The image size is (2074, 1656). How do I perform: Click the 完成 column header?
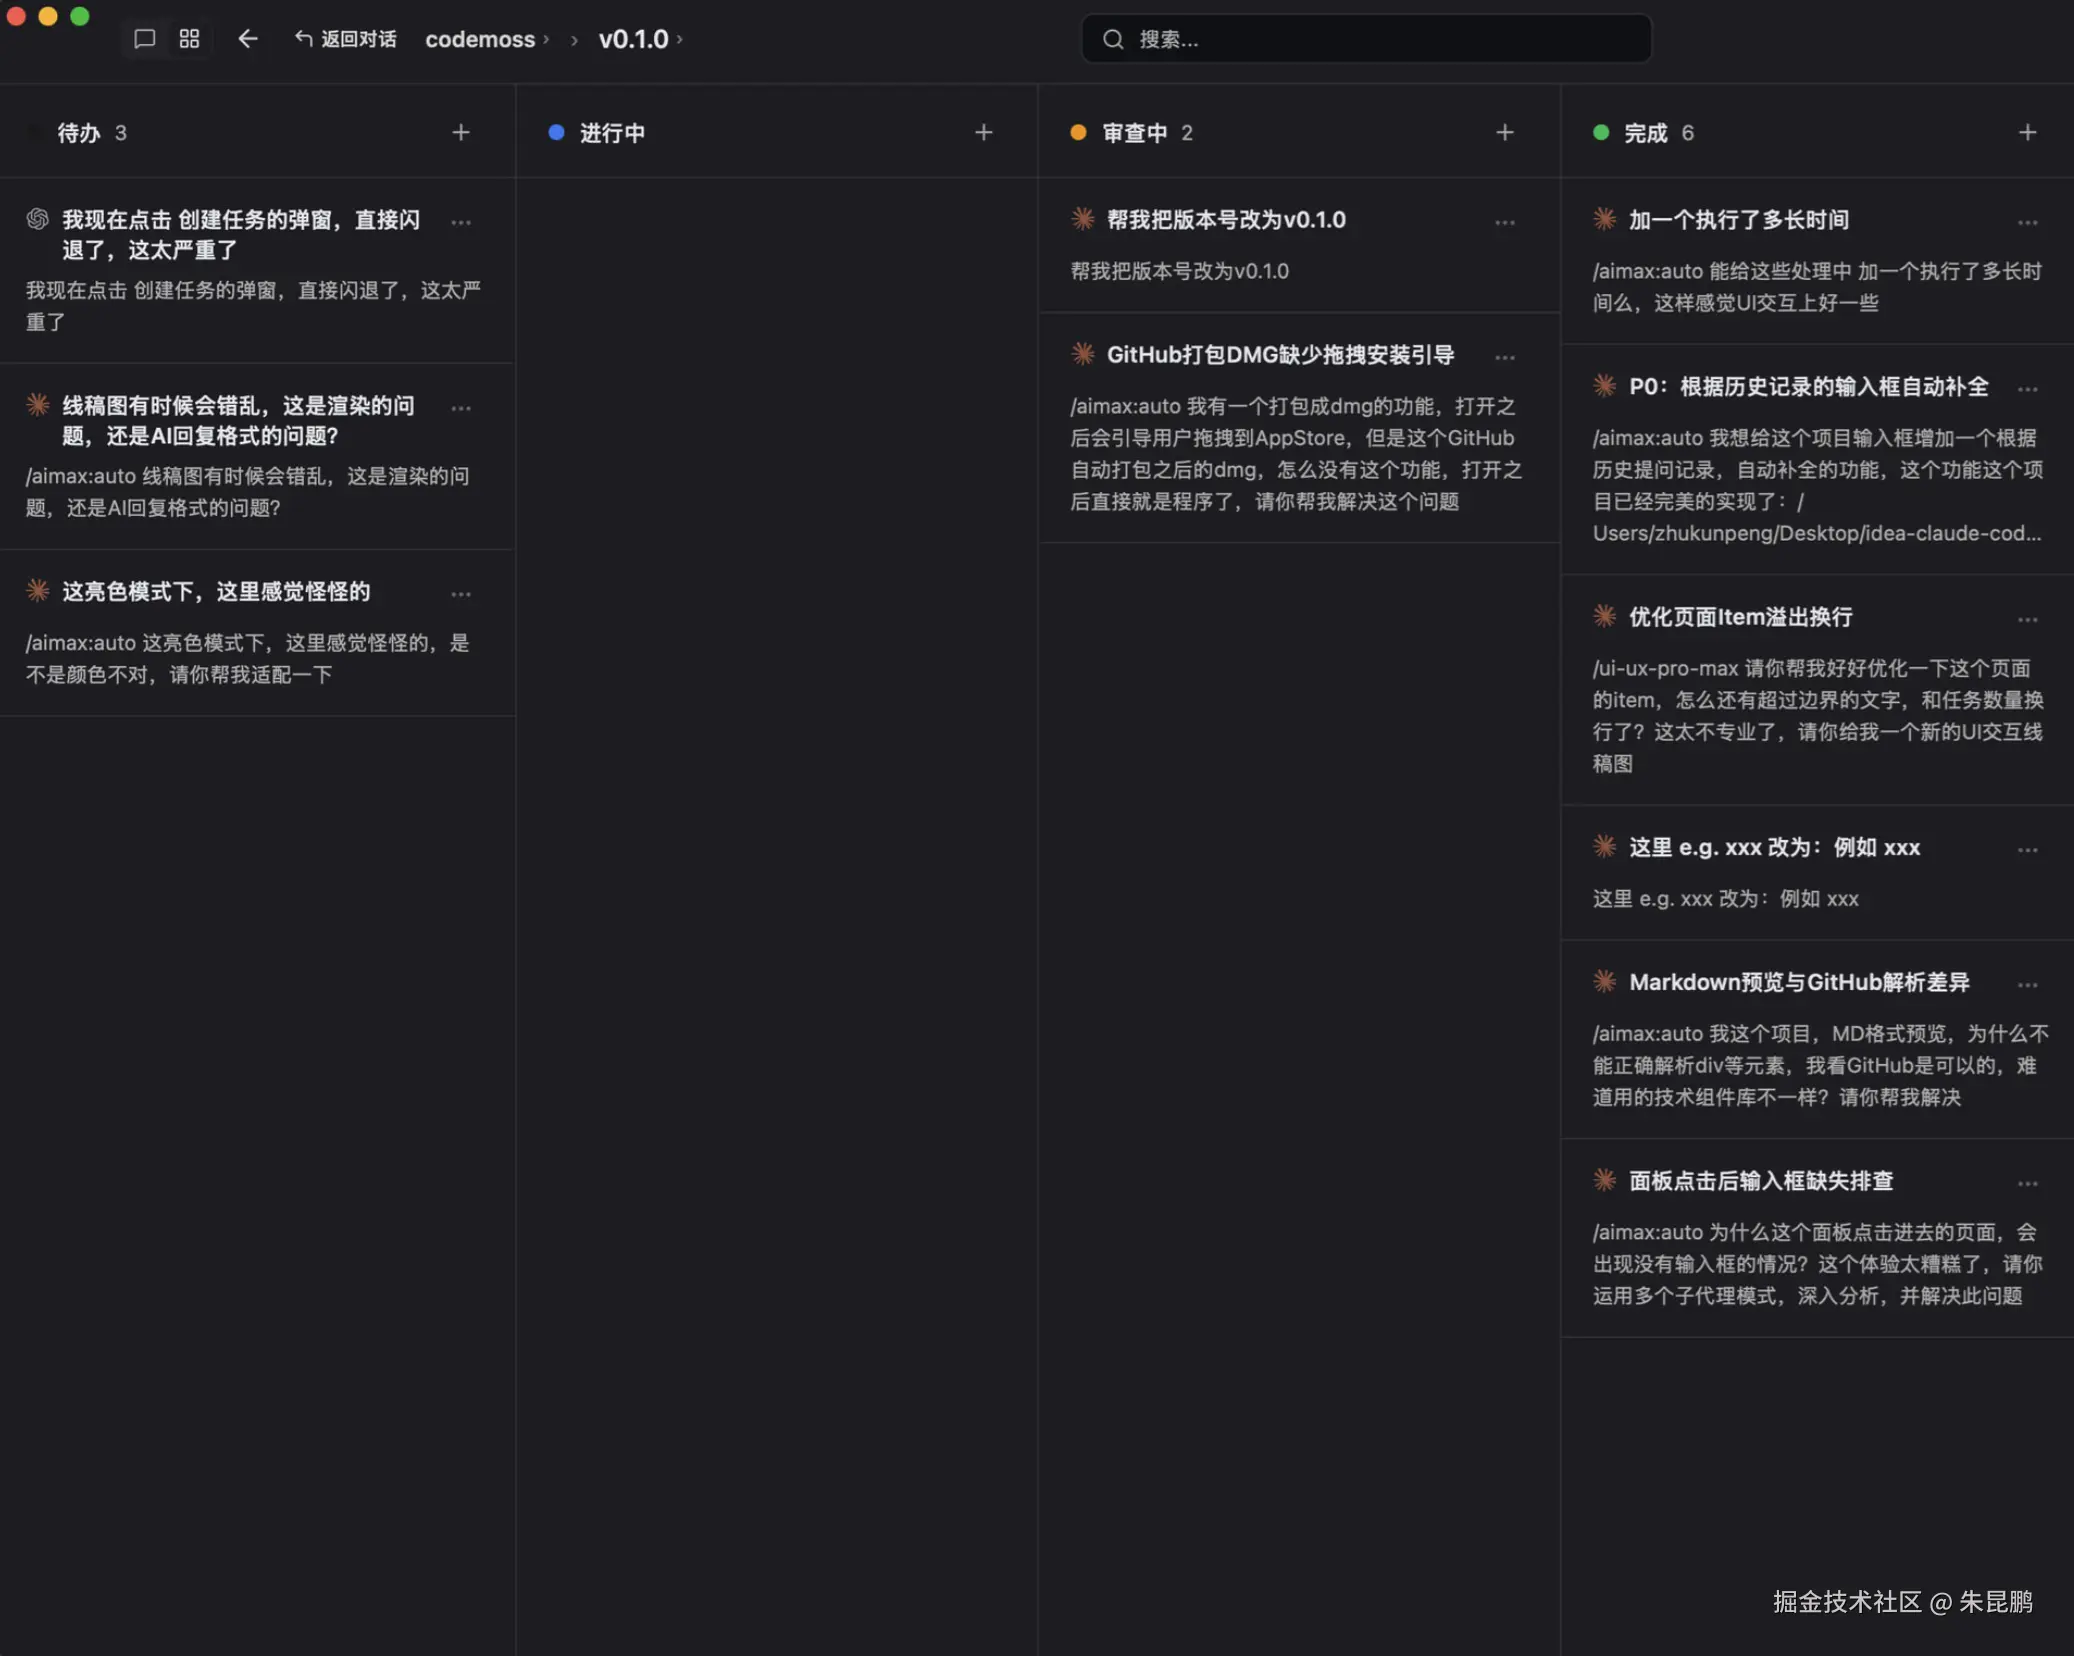[1645, 133]
